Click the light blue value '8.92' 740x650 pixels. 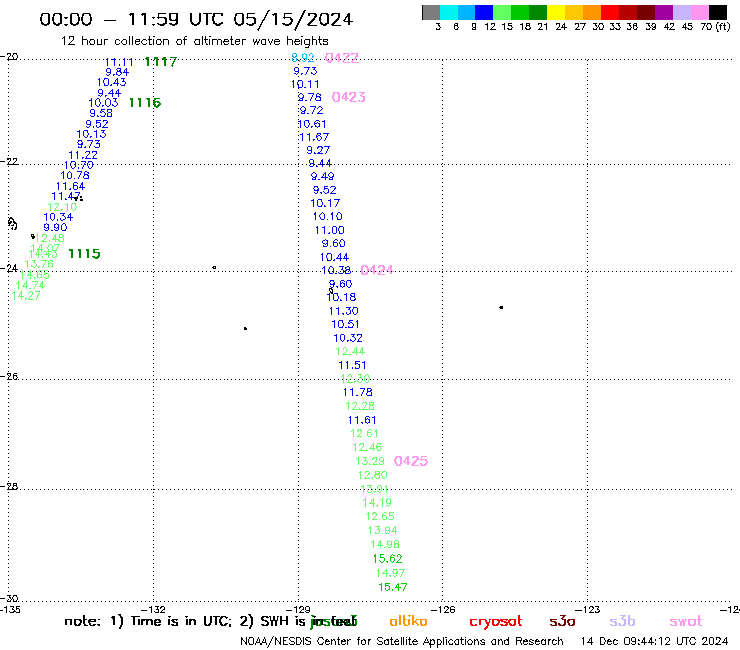[x=303, y=58]
